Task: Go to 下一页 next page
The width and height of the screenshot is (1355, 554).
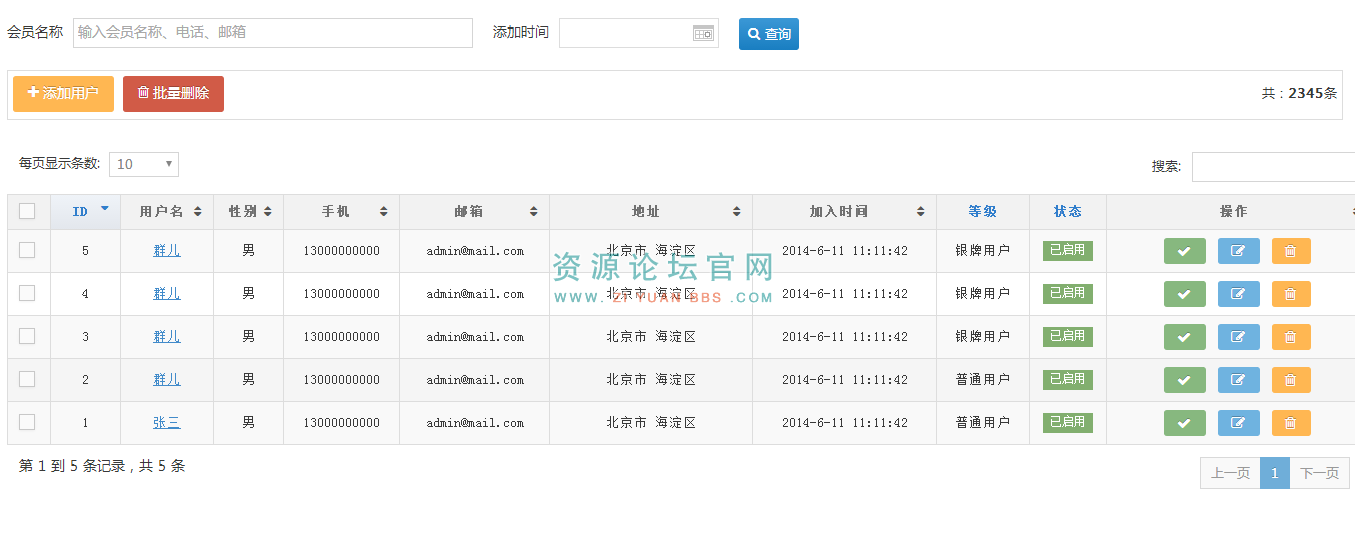Action: [x=1319, y=473]
